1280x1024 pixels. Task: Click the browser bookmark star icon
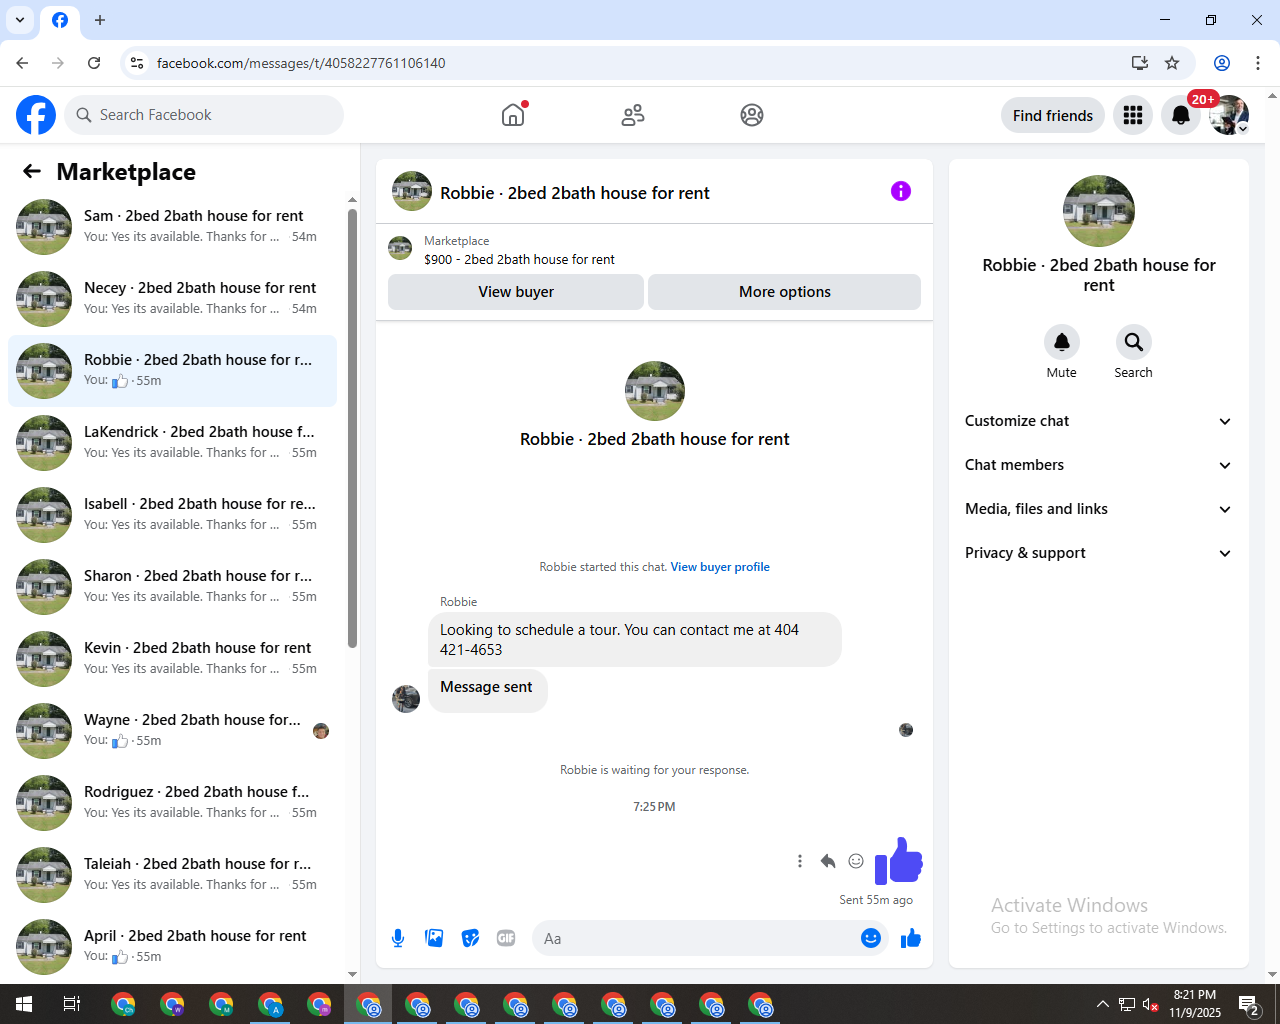click(1172, 63)
